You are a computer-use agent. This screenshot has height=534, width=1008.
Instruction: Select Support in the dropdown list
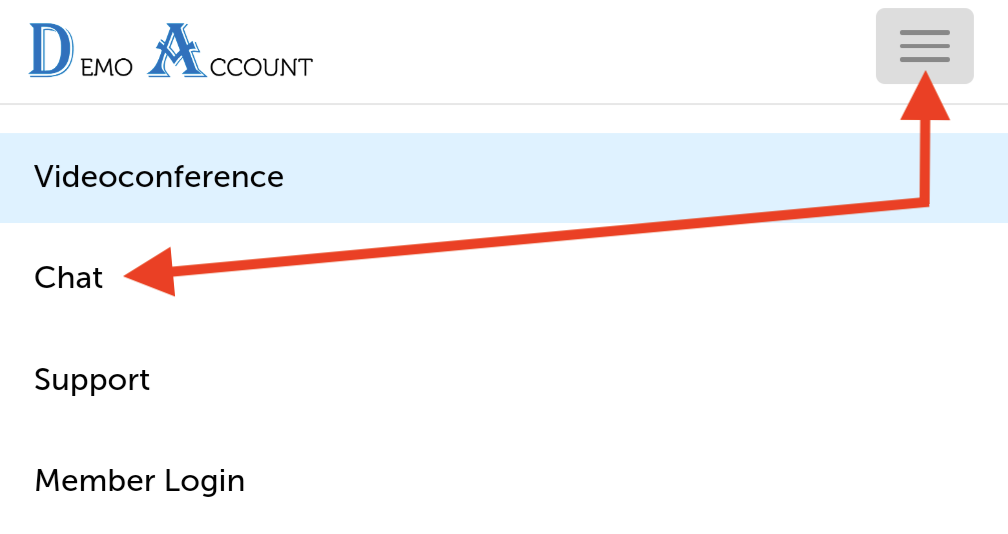pyautogui.click(x=92, y=380)
